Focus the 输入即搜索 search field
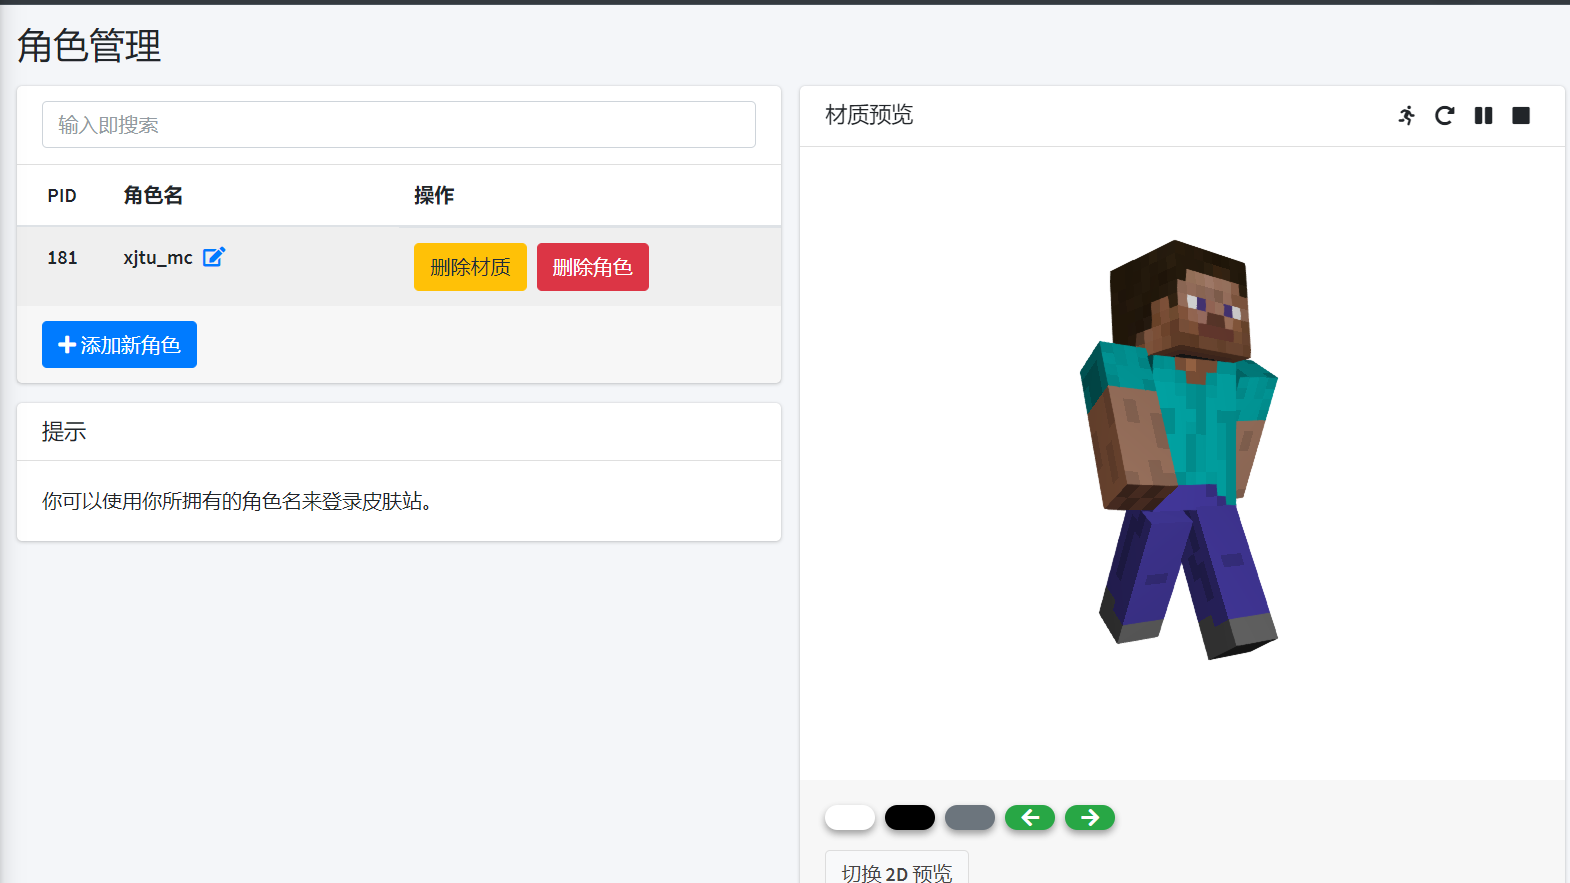 pyautogui.click(x=399, y=125)
